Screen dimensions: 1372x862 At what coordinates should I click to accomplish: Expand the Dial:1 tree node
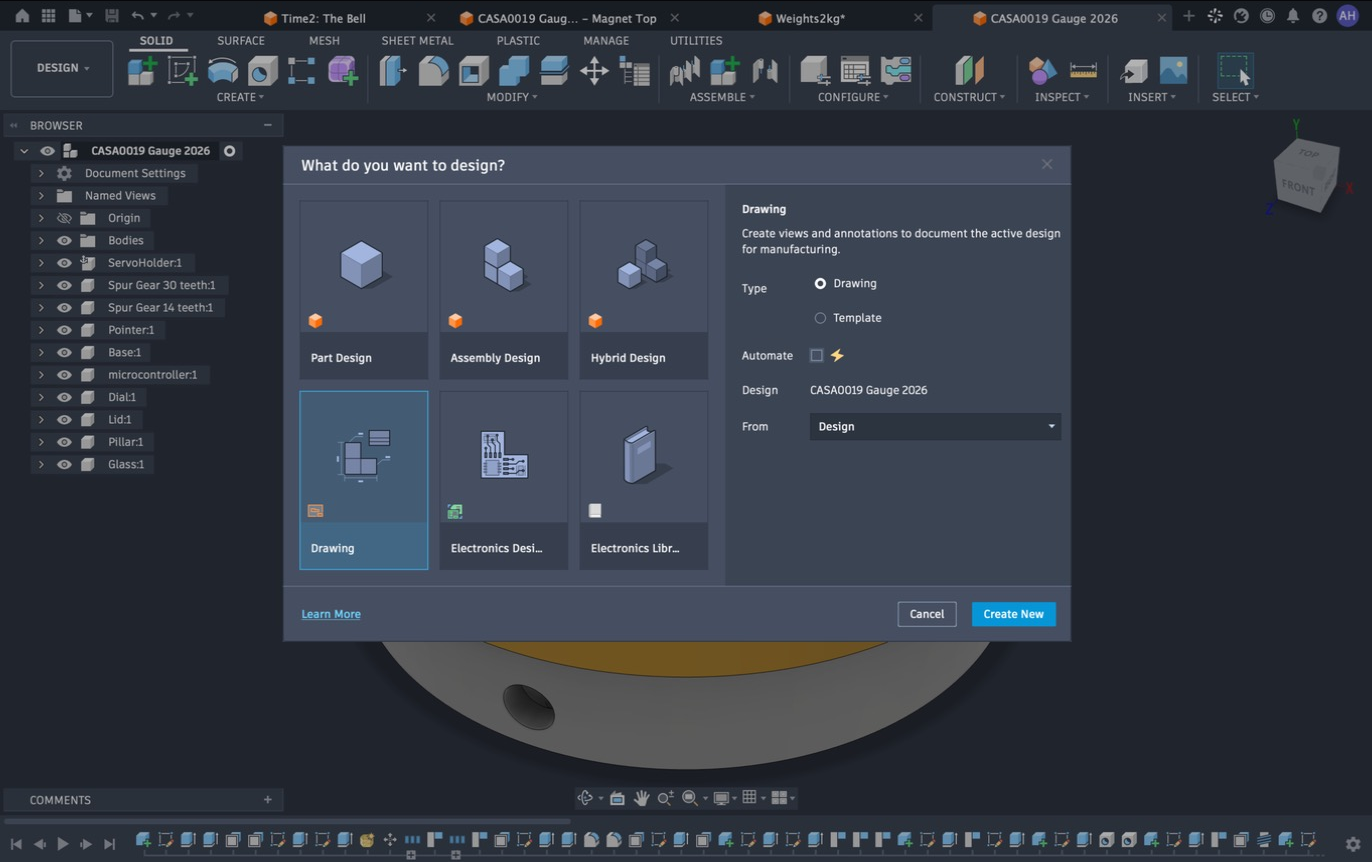click(41, 397)
